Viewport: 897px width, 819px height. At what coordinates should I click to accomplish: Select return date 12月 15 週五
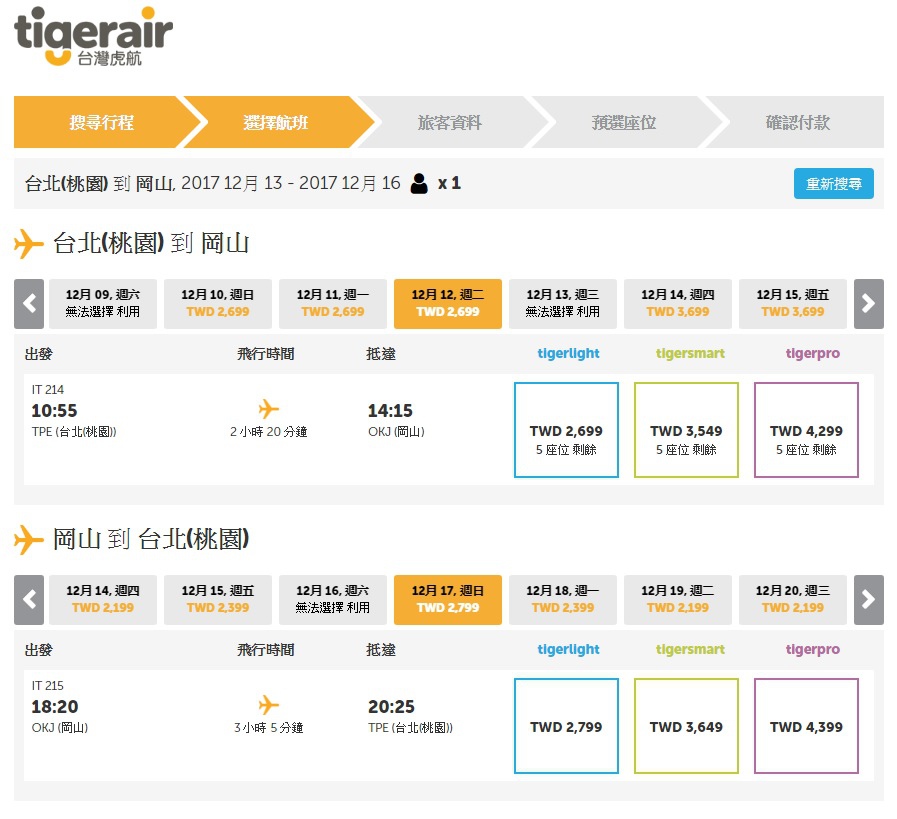(218, 599)
